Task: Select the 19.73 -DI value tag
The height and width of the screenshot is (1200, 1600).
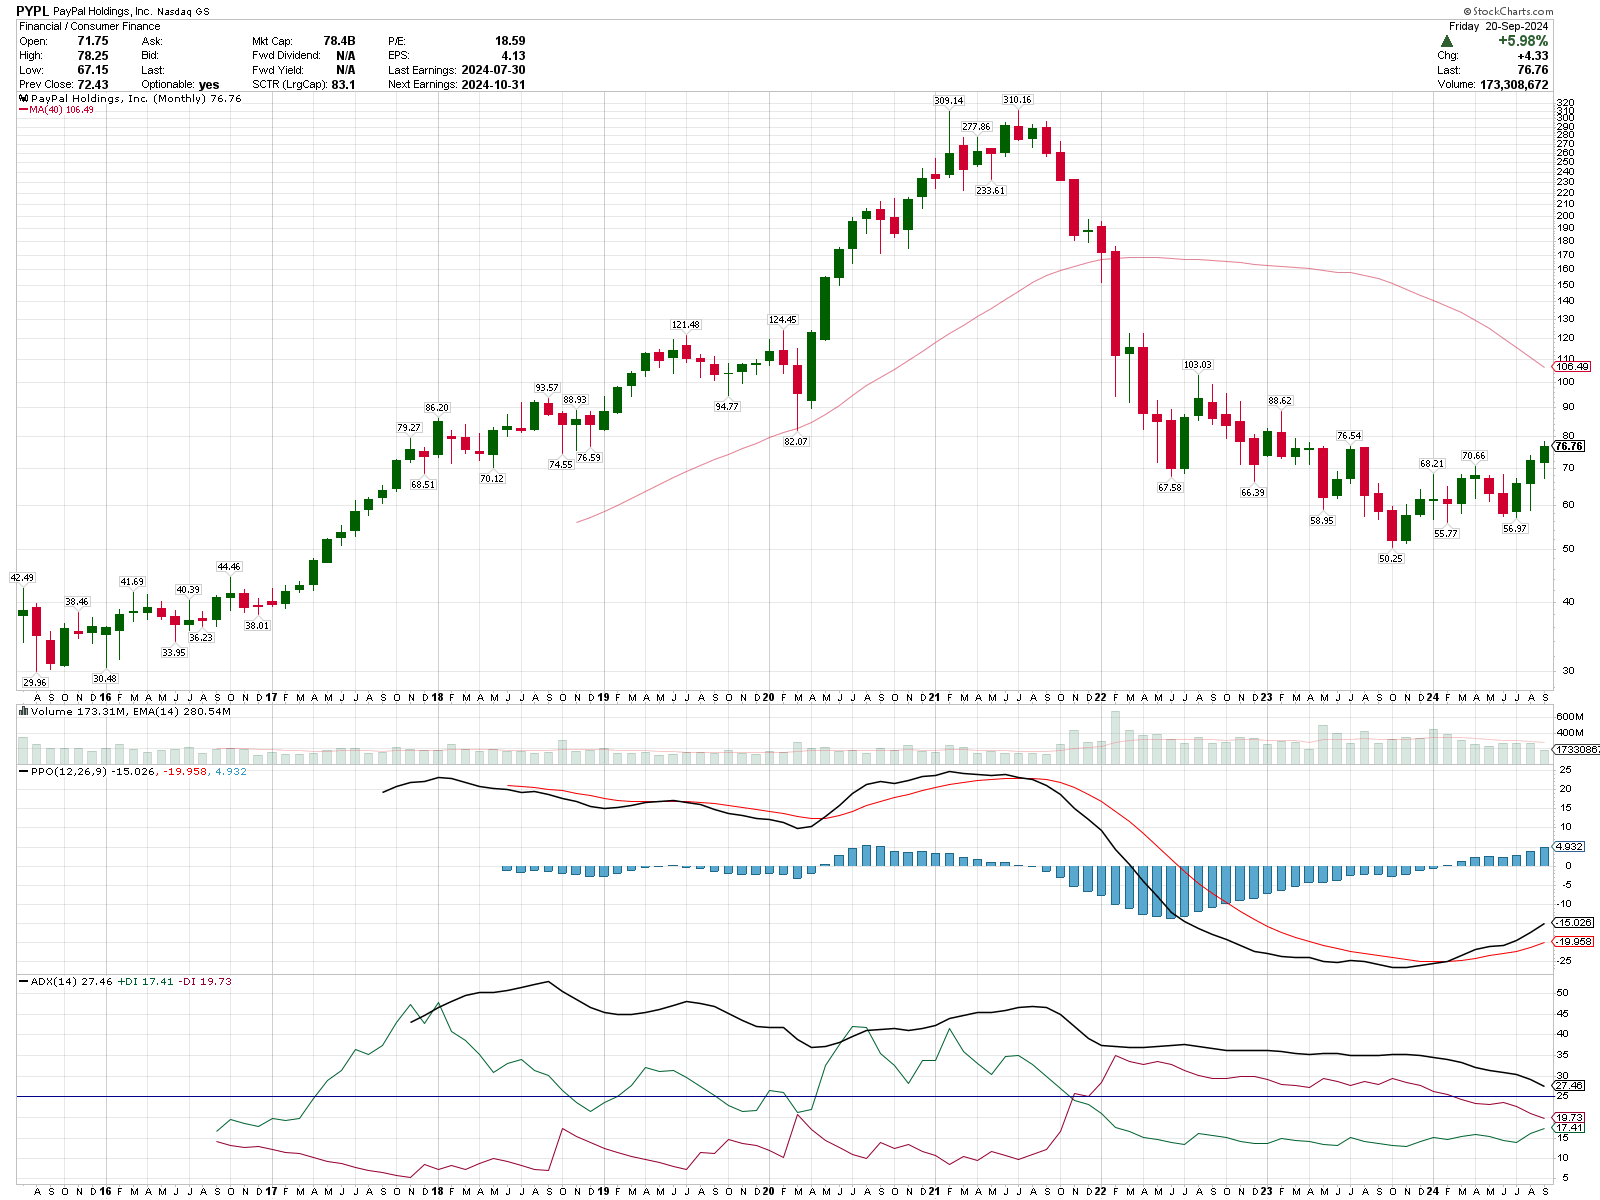Action: coord(1569,1118)
